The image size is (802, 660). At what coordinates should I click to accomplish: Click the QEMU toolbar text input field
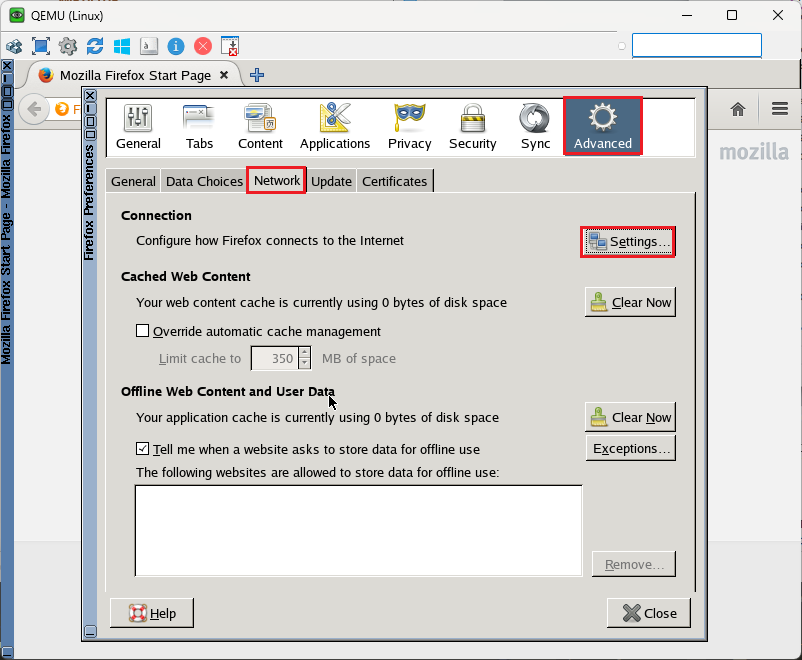(x=697, y=46)
